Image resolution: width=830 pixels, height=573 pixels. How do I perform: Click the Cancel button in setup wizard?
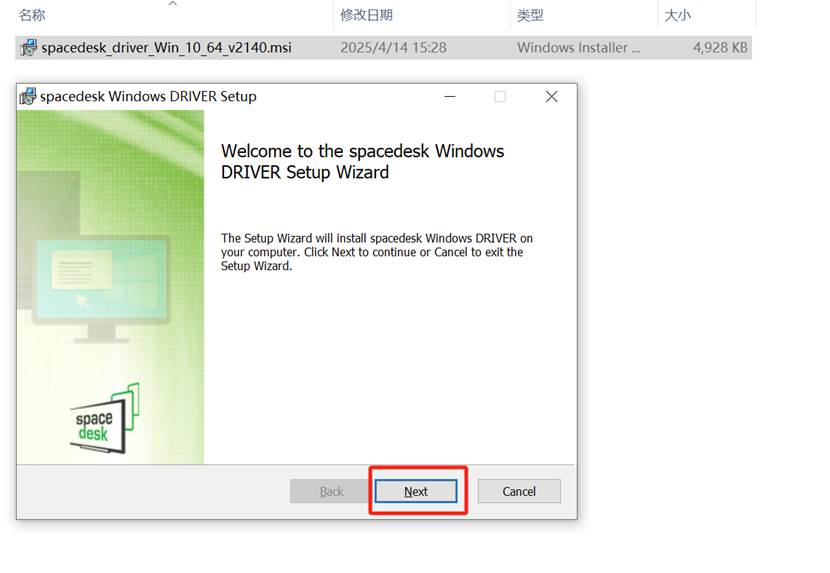coord(519,491)
